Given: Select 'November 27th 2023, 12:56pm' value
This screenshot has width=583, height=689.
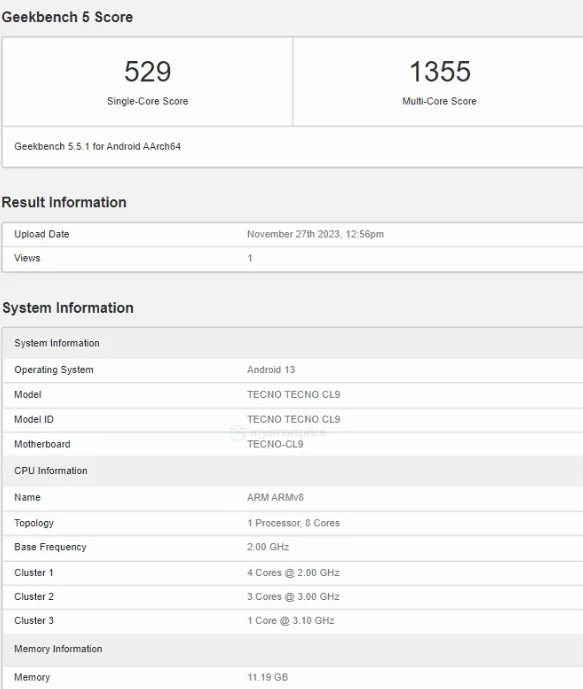Looking at the screenshot, I should [315, 234].
